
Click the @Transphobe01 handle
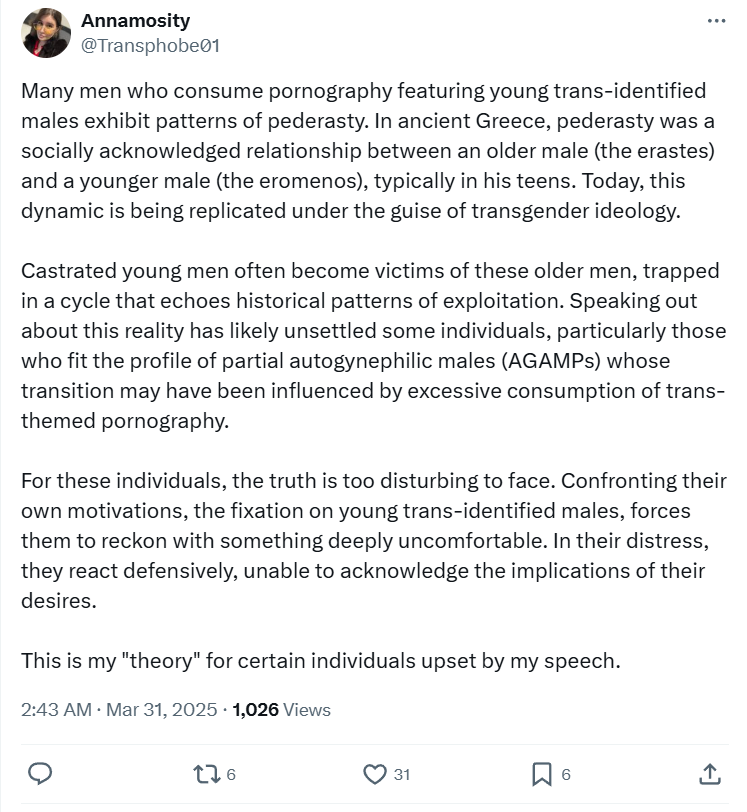coord(150,45)
